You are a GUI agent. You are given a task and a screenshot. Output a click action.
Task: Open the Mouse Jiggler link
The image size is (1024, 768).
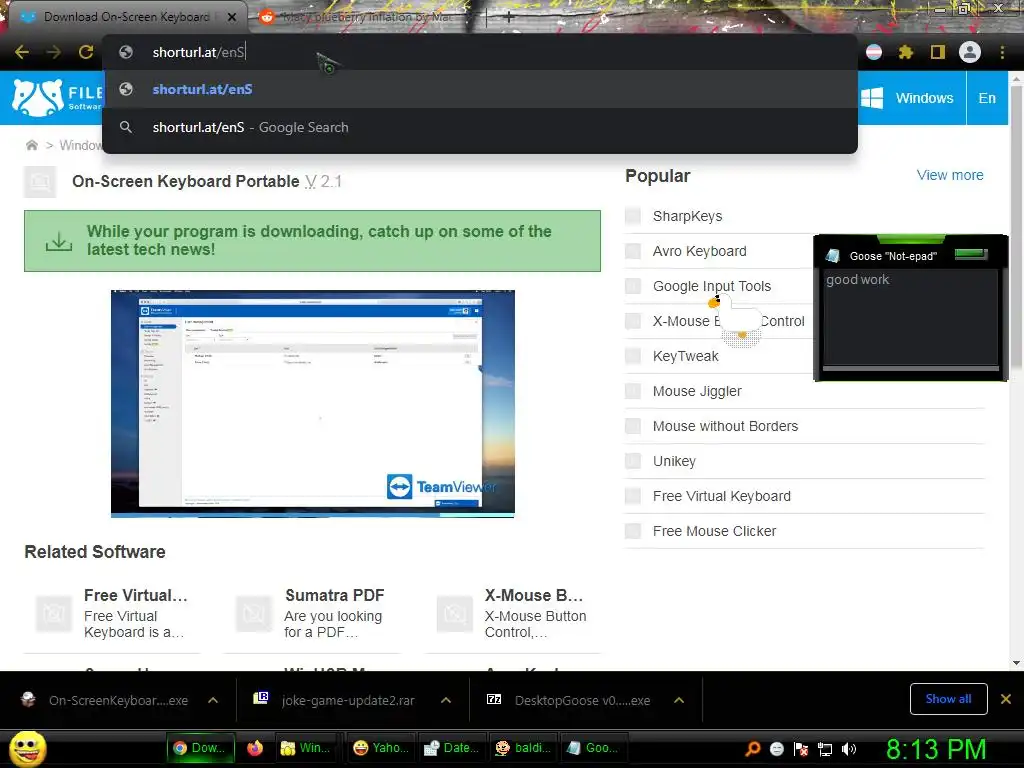point(697,391)
